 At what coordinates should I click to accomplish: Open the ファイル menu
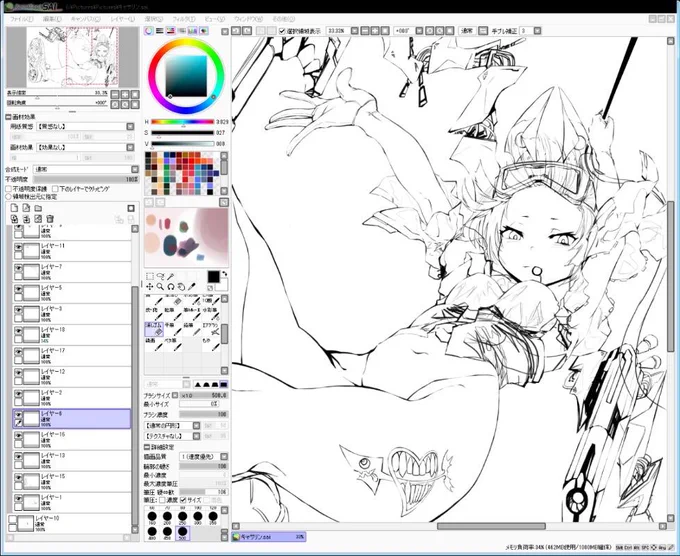pos(21,19)
